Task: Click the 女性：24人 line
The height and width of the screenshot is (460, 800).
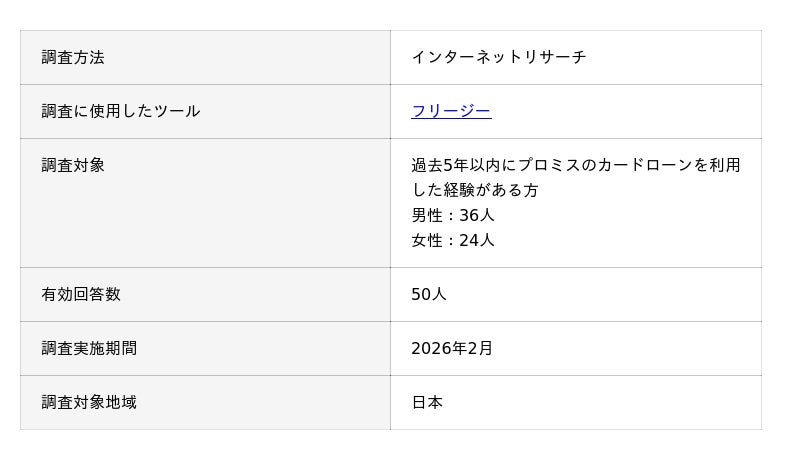Action: pos(452,240)
